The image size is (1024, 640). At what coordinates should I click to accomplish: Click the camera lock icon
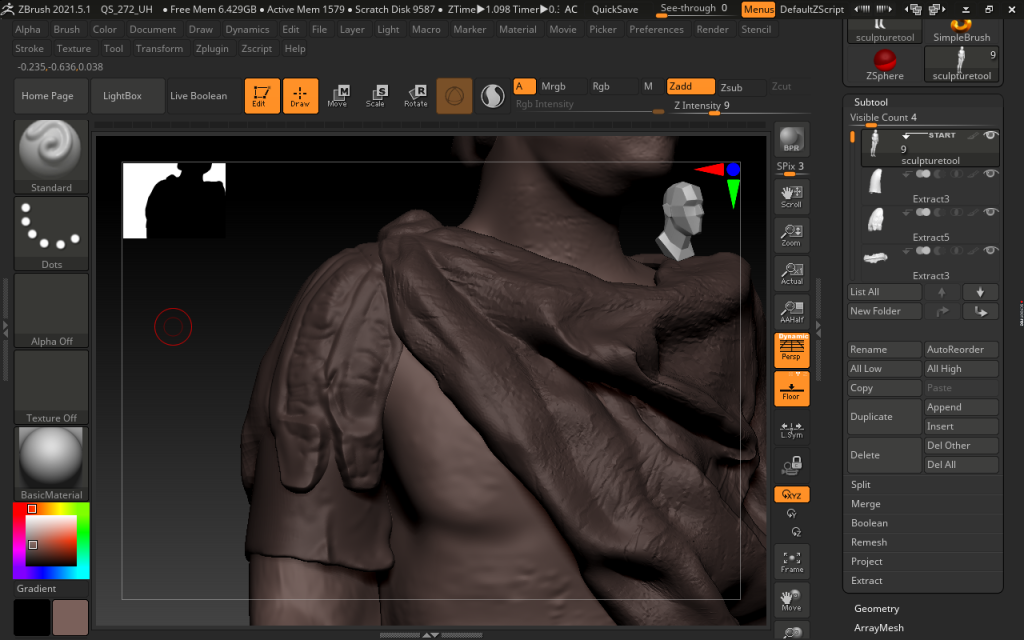tap(792, 465)
